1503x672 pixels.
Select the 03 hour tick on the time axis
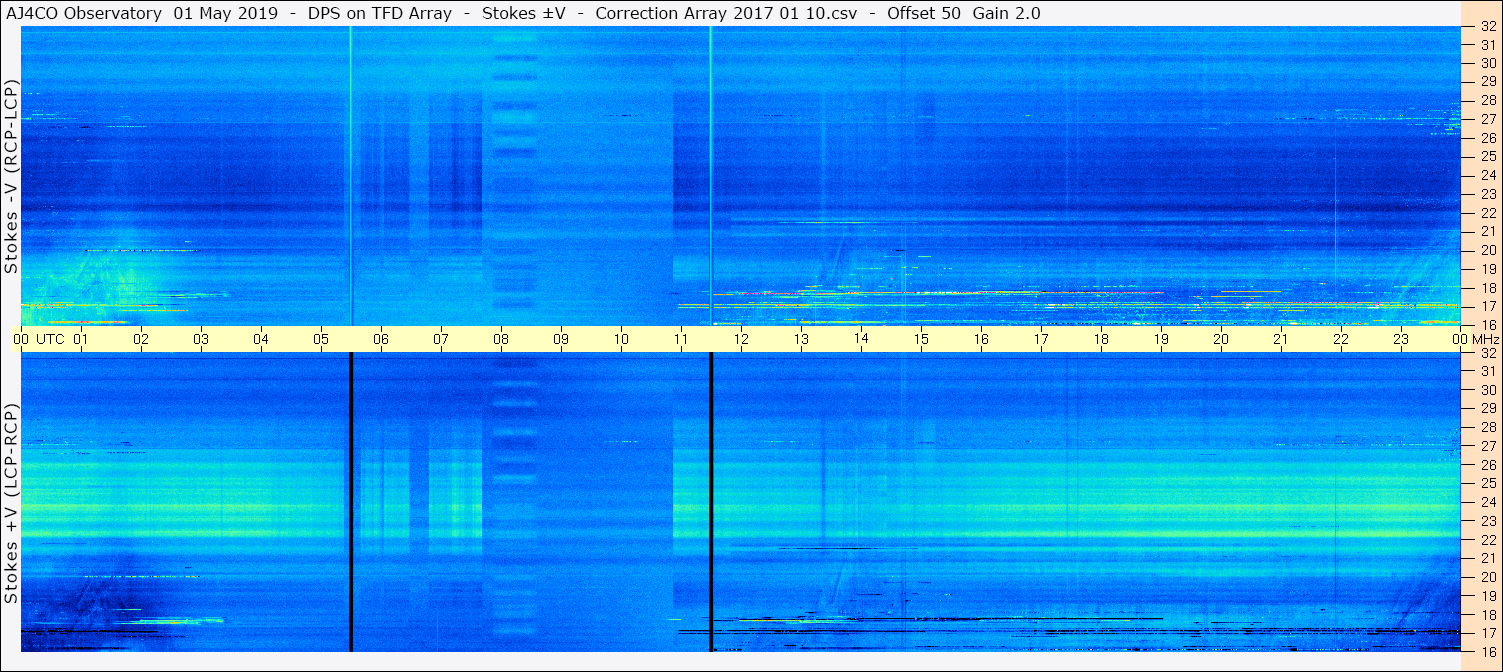click(201, 339)
